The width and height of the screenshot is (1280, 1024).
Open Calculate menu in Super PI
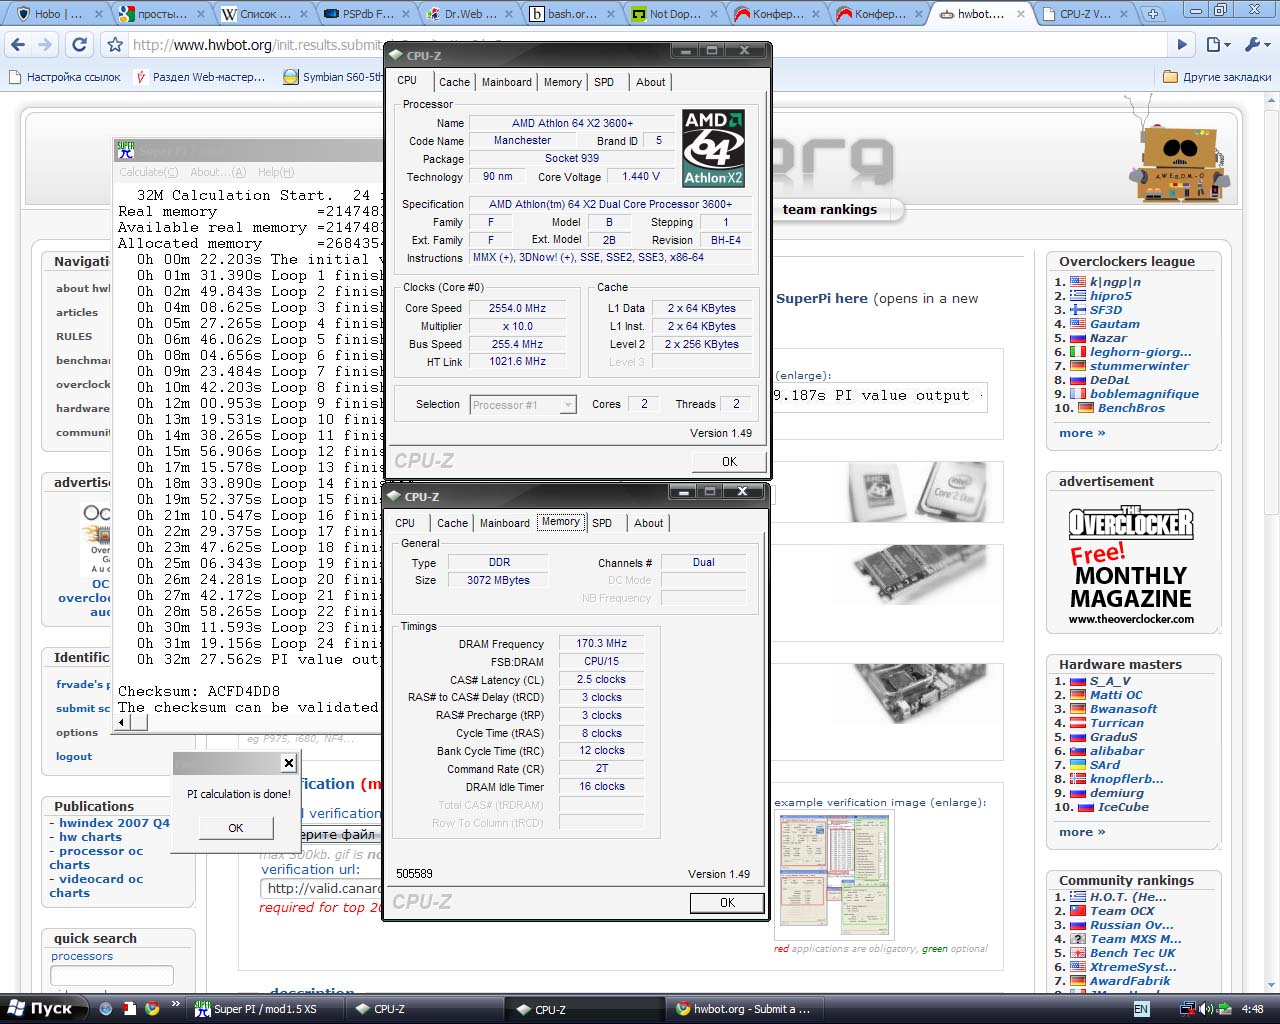(149, 172)
